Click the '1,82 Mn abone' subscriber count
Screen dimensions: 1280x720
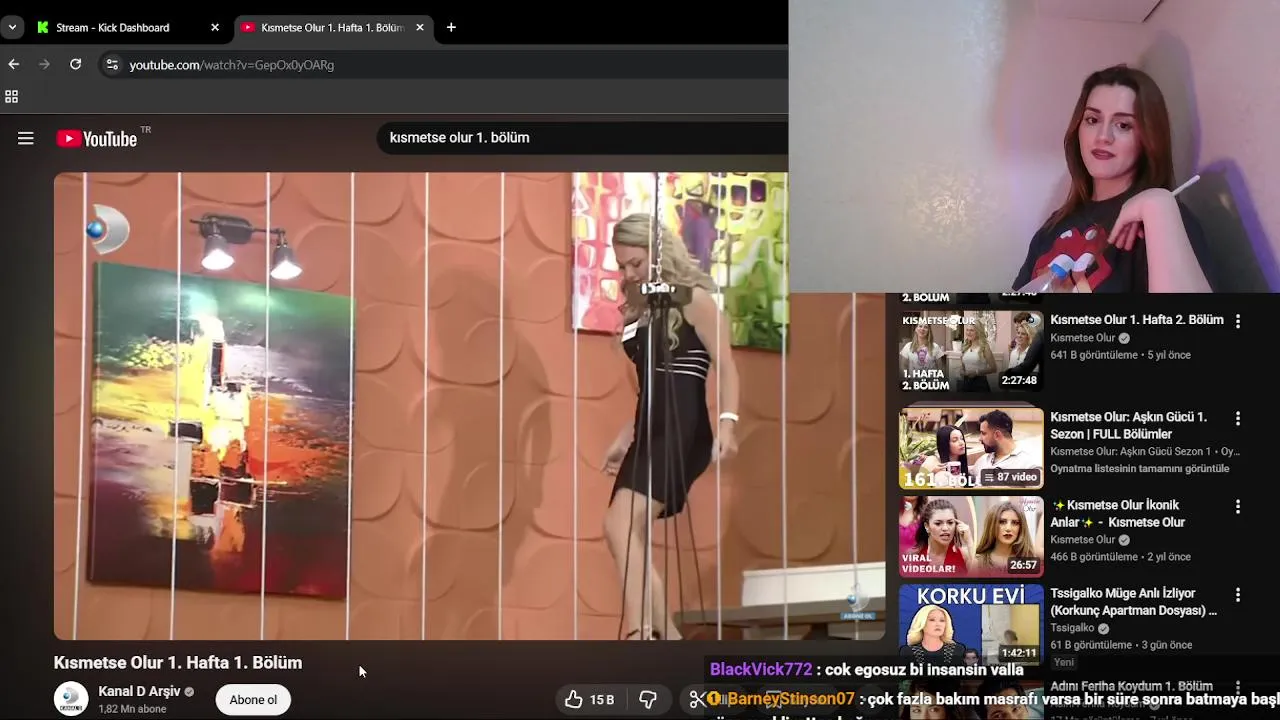pyautogui.click(x=132, y=709)
